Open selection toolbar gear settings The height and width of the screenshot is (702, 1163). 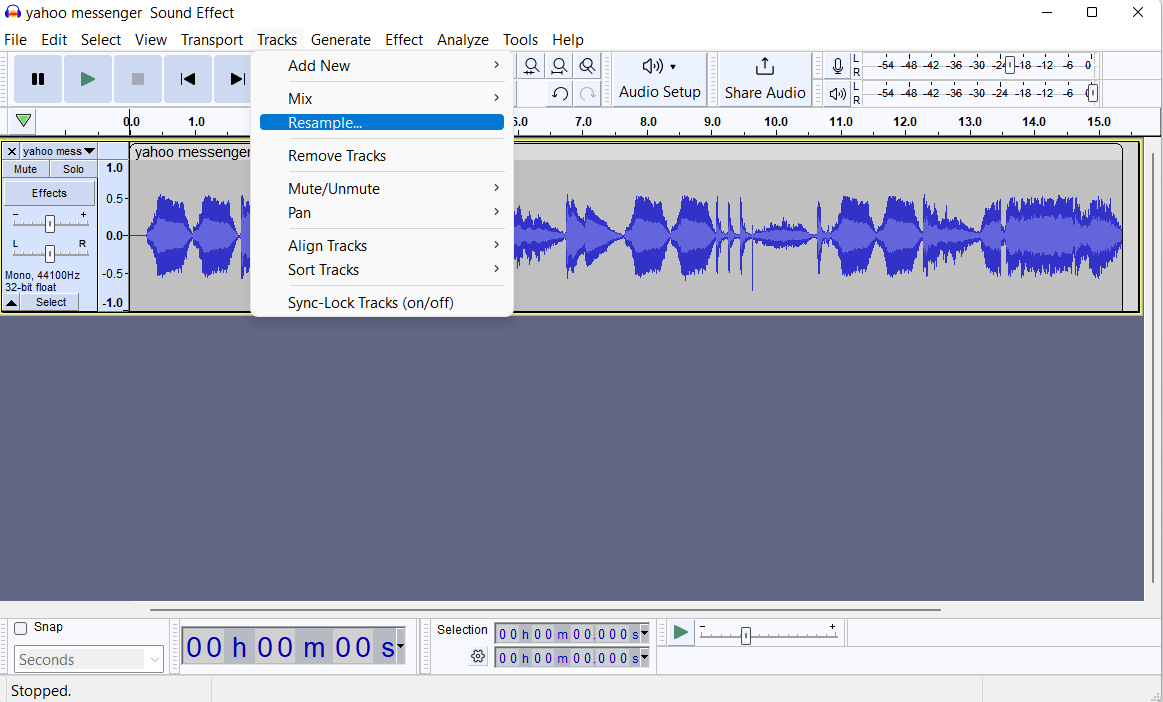pyautogui.click(x=478, y=657)
